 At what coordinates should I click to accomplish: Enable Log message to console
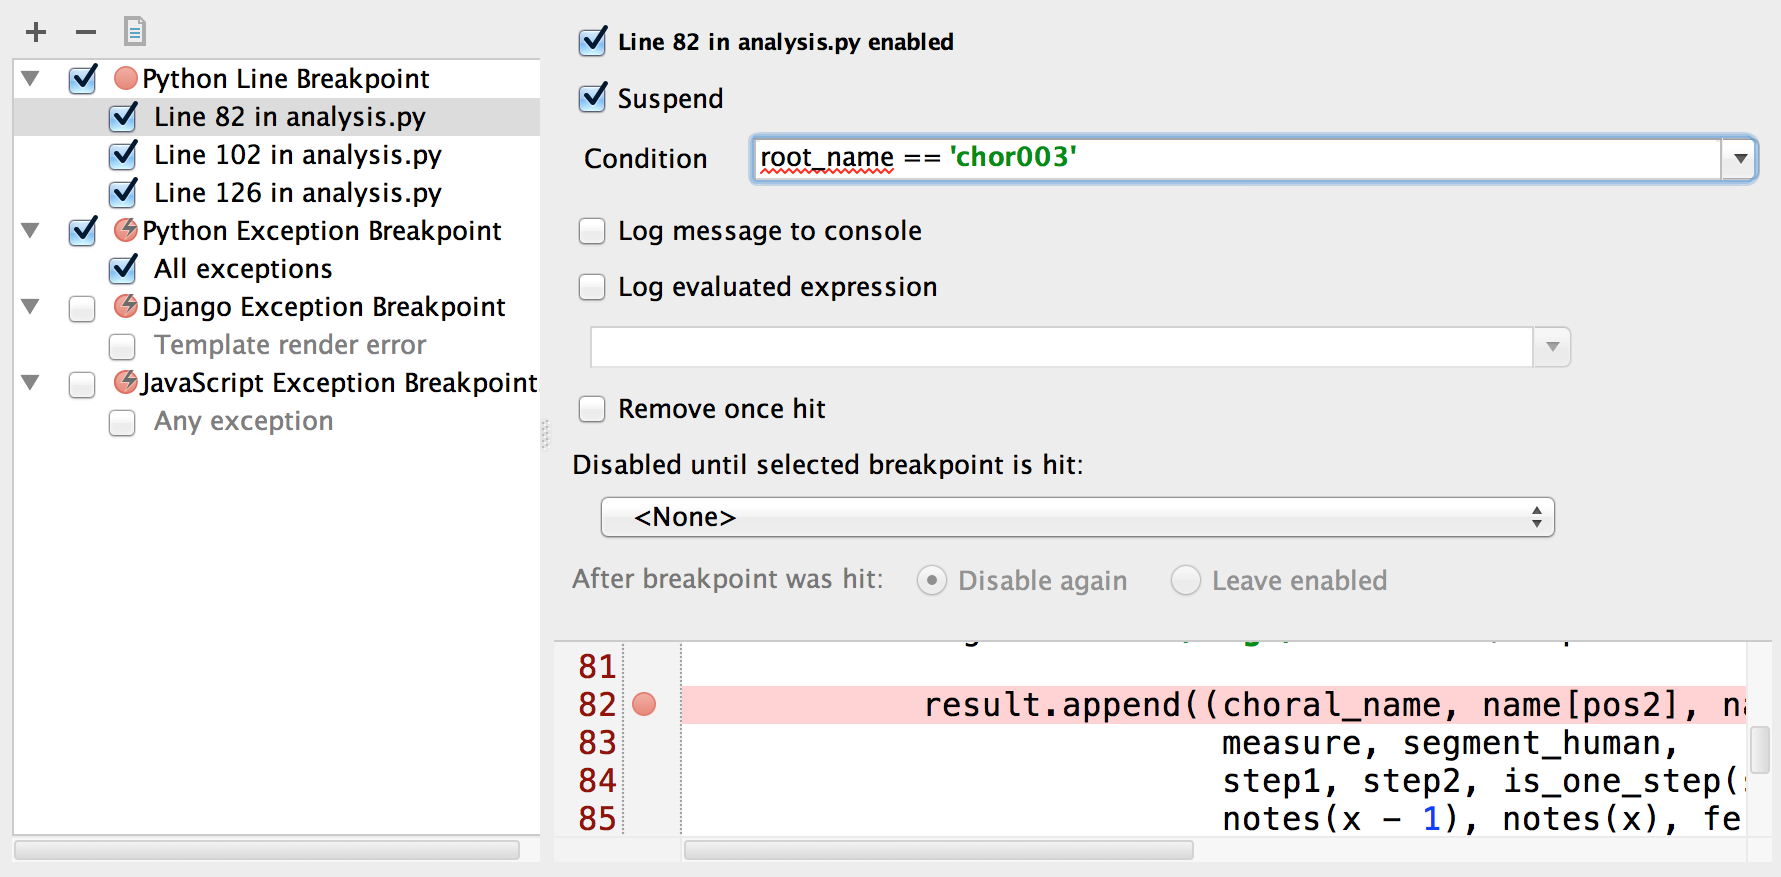[x=592, y=231]
